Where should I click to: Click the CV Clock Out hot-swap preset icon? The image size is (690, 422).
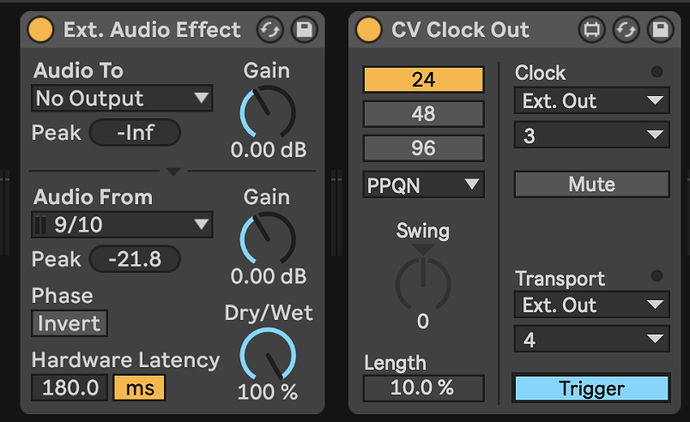[x=626, y=30]
